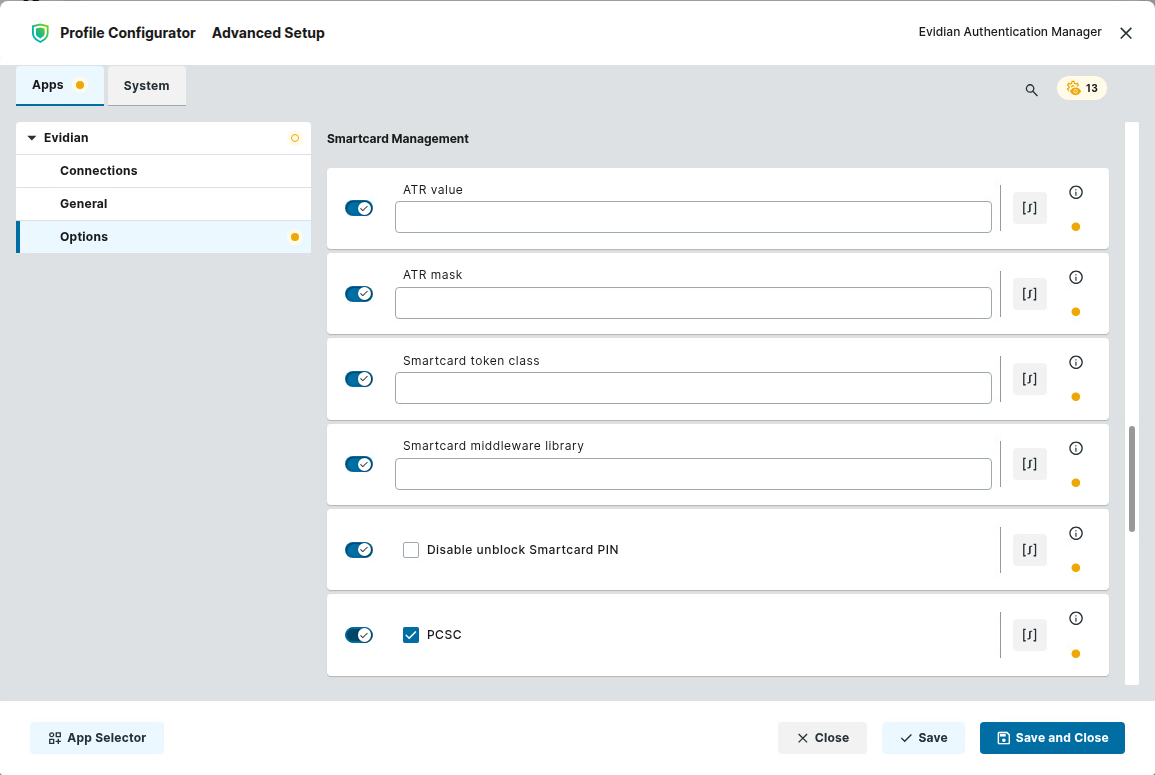Show info for Disable unblock Smartcard PIN

tap(1075, 533)
